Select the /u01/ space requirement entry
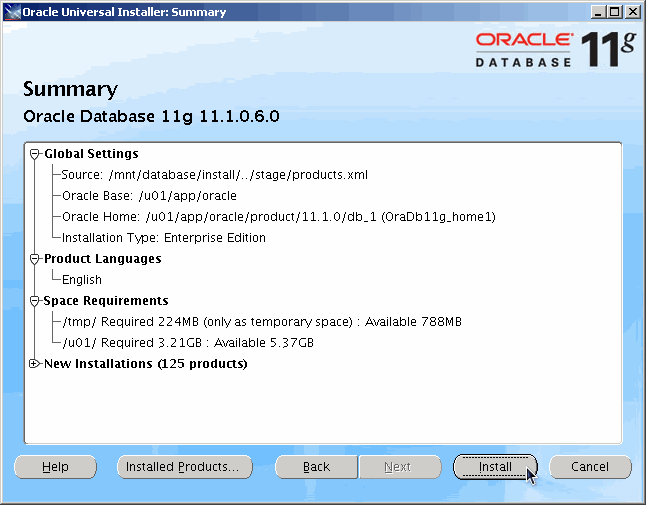Viewport: 646px width, 505px height. point(188,343)
